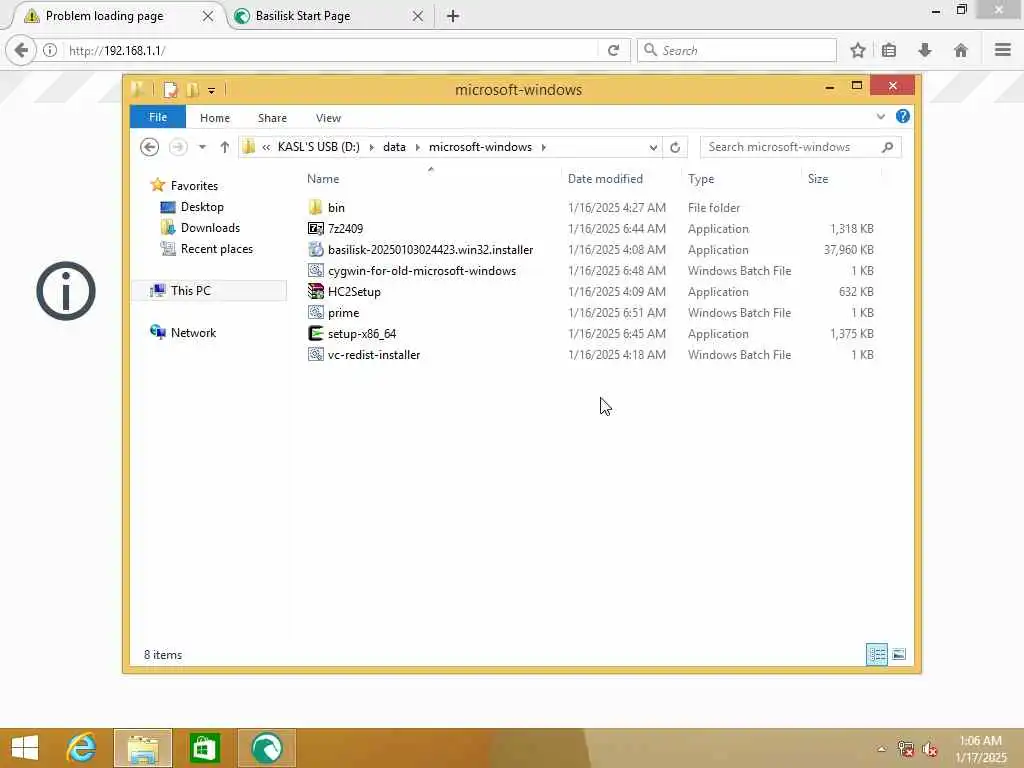Sort files by Size column
Viewport: 1024px width, 768px height.
click(x=818, y=178)
